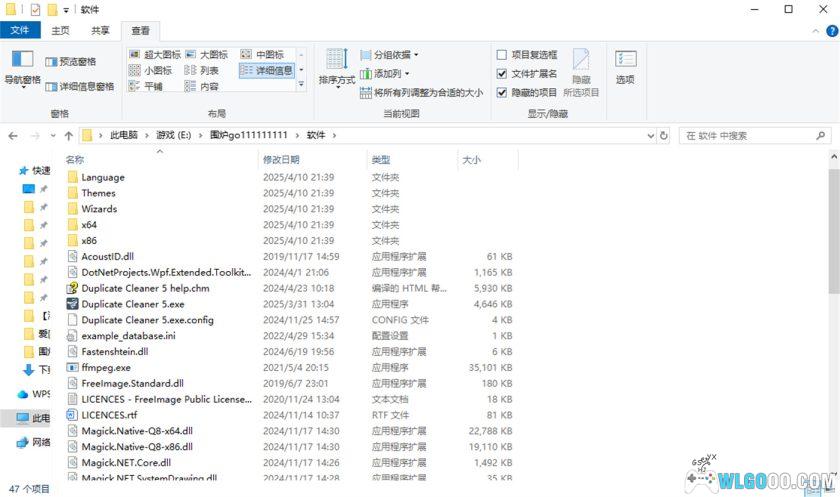
Task: Go back with the back arrow
Action: [x=13, y=136]
